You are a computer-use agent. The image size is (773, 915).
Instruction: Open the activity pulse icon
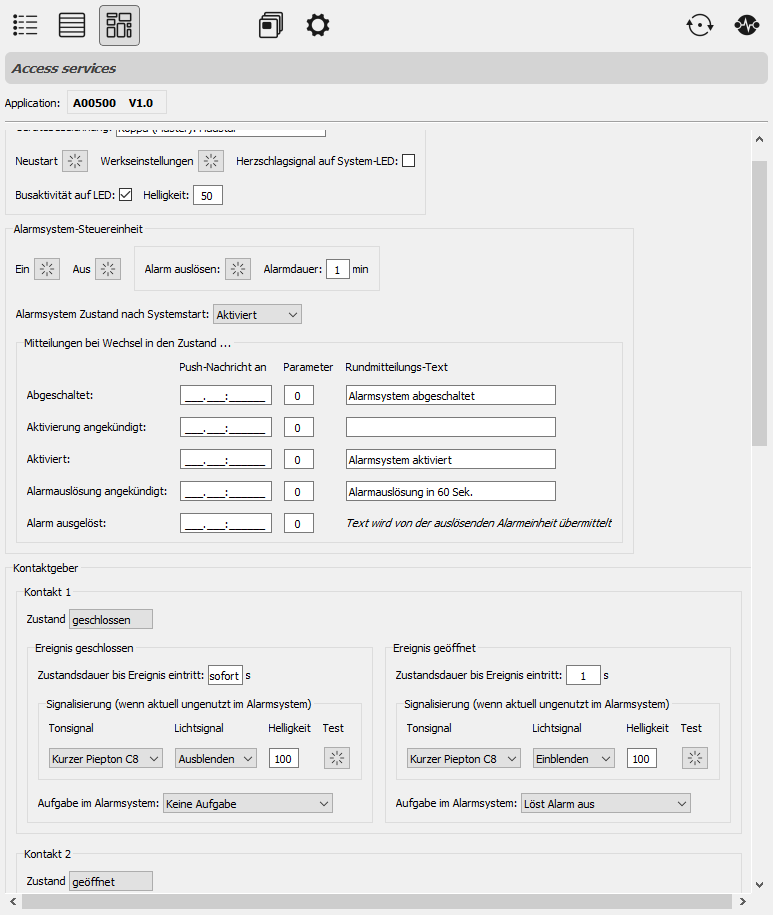tap(747, 25)
